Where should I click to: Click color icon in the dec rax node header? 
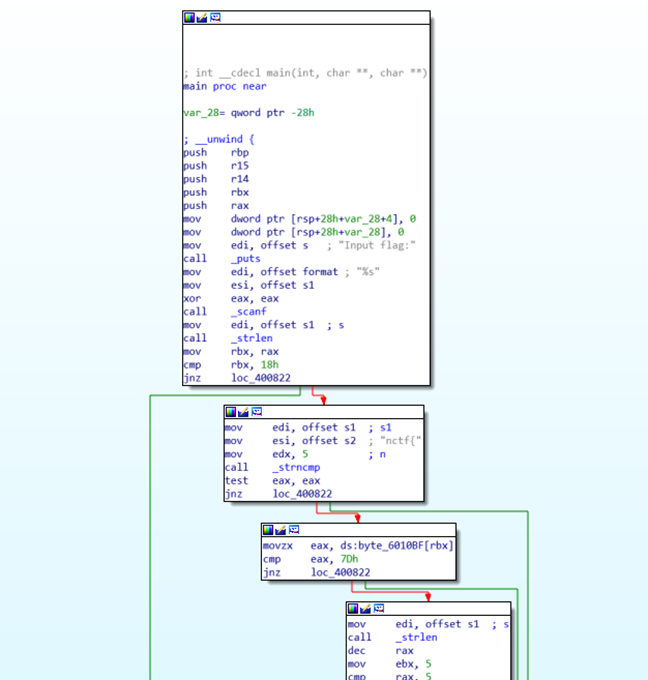[353, 608]
